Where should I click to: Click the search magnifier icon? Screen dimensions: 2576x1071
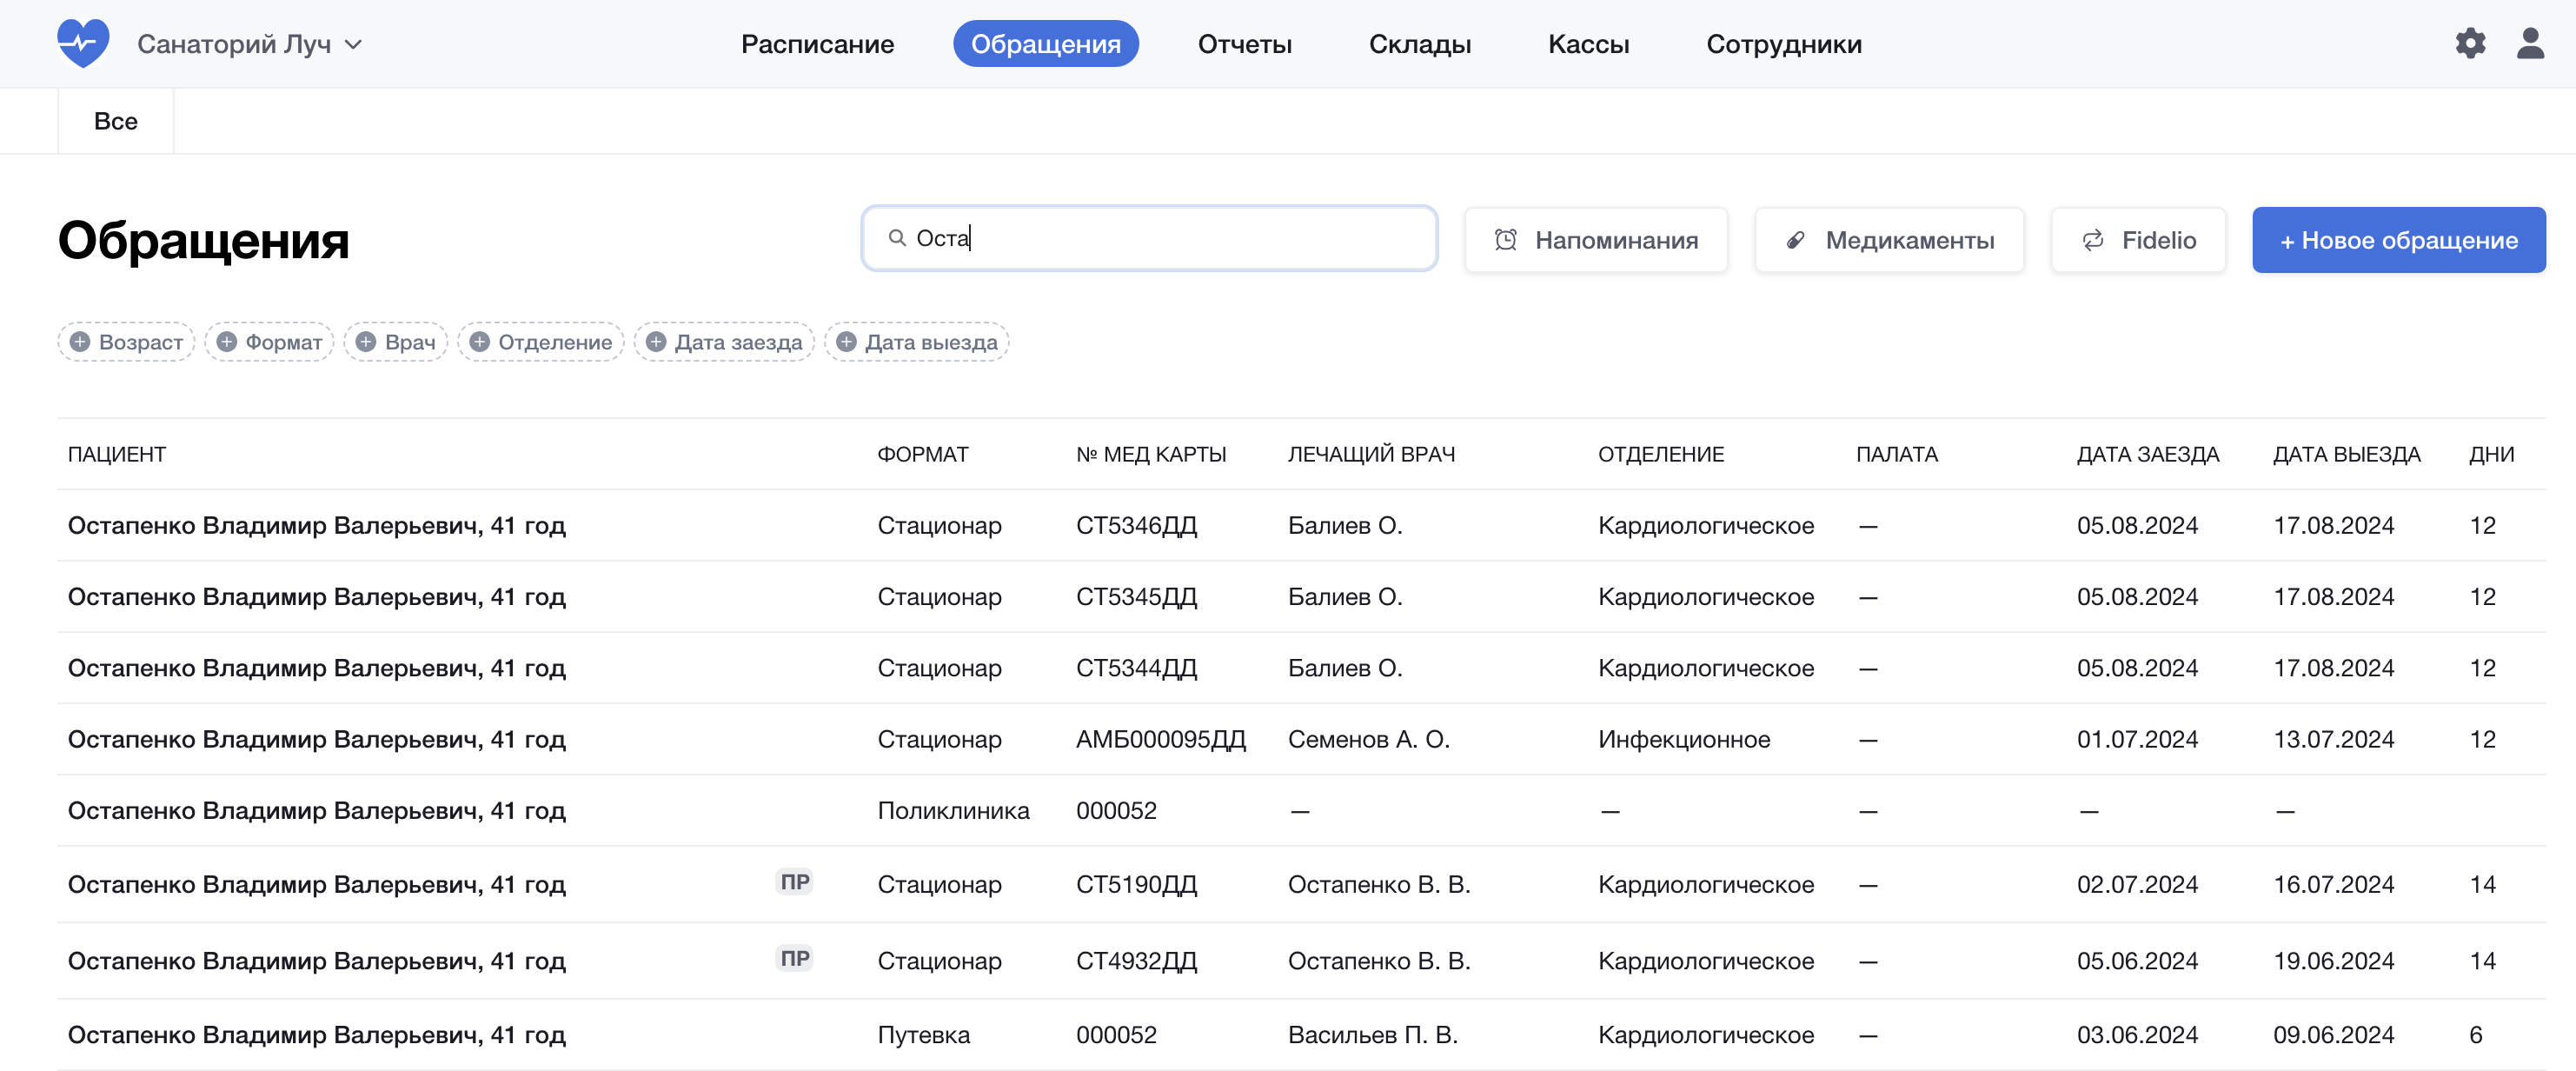[x=897, y=238]
